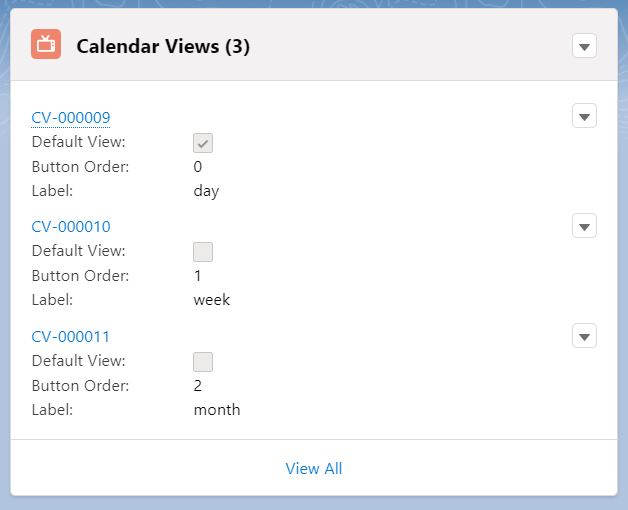Expand the Calendar Views header actions dropdown
Viewport: 628px width, 510px height.
584,46
